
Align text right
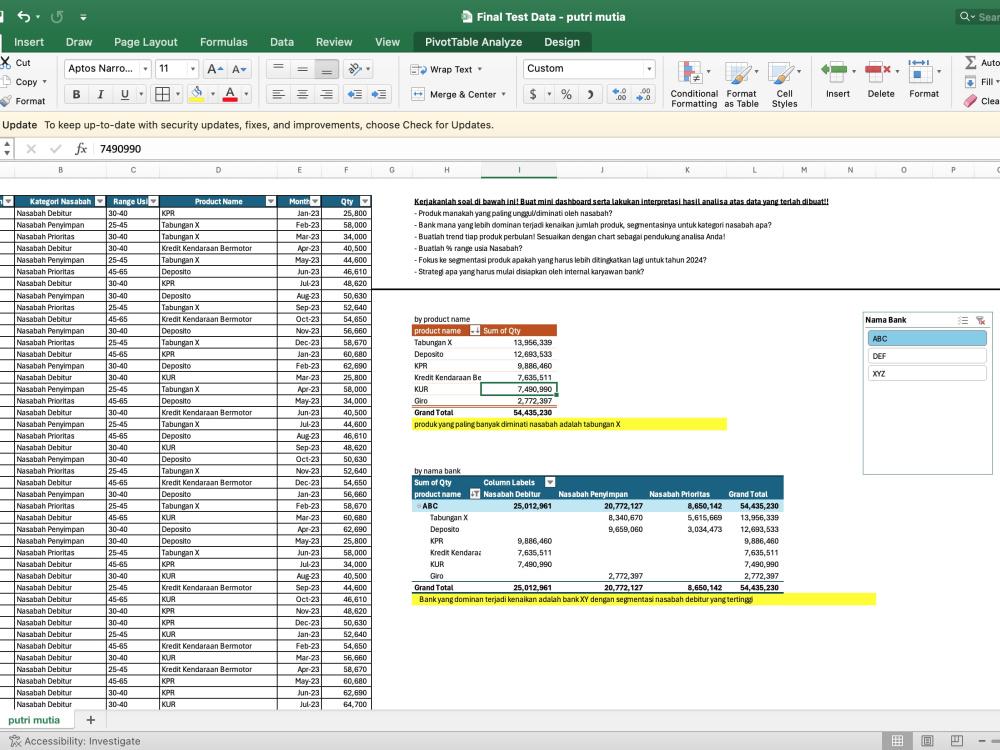[327, 94]
